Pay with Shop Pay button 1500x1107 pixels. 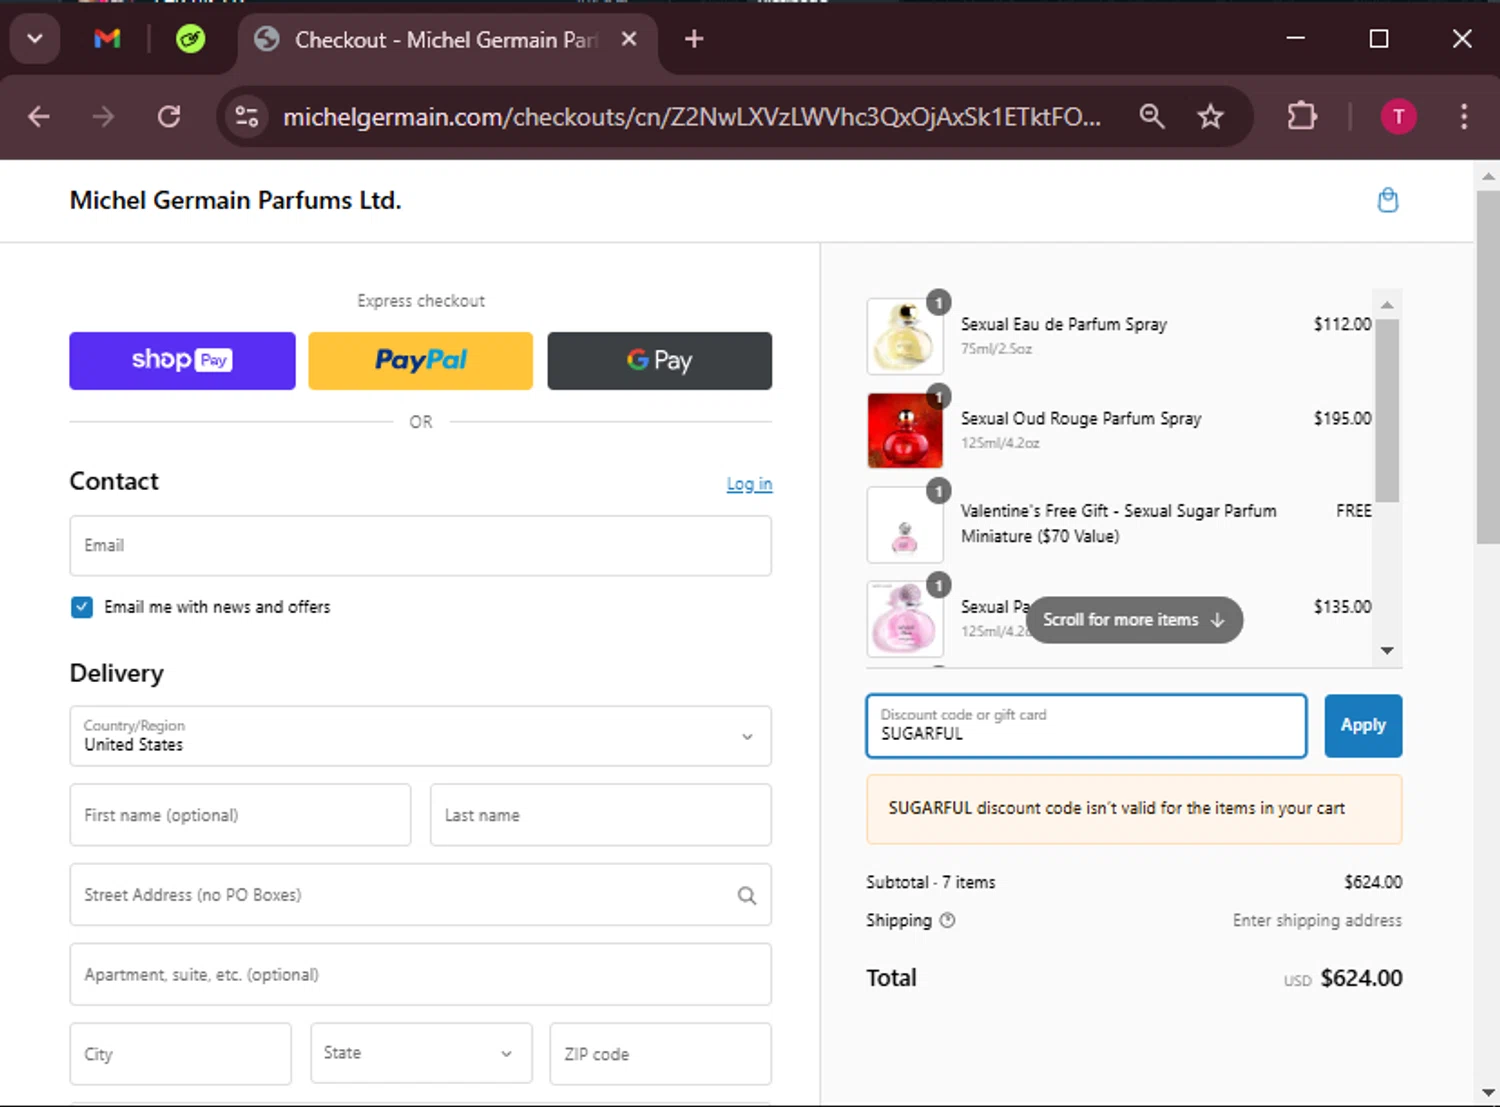[x=182, y=361]
